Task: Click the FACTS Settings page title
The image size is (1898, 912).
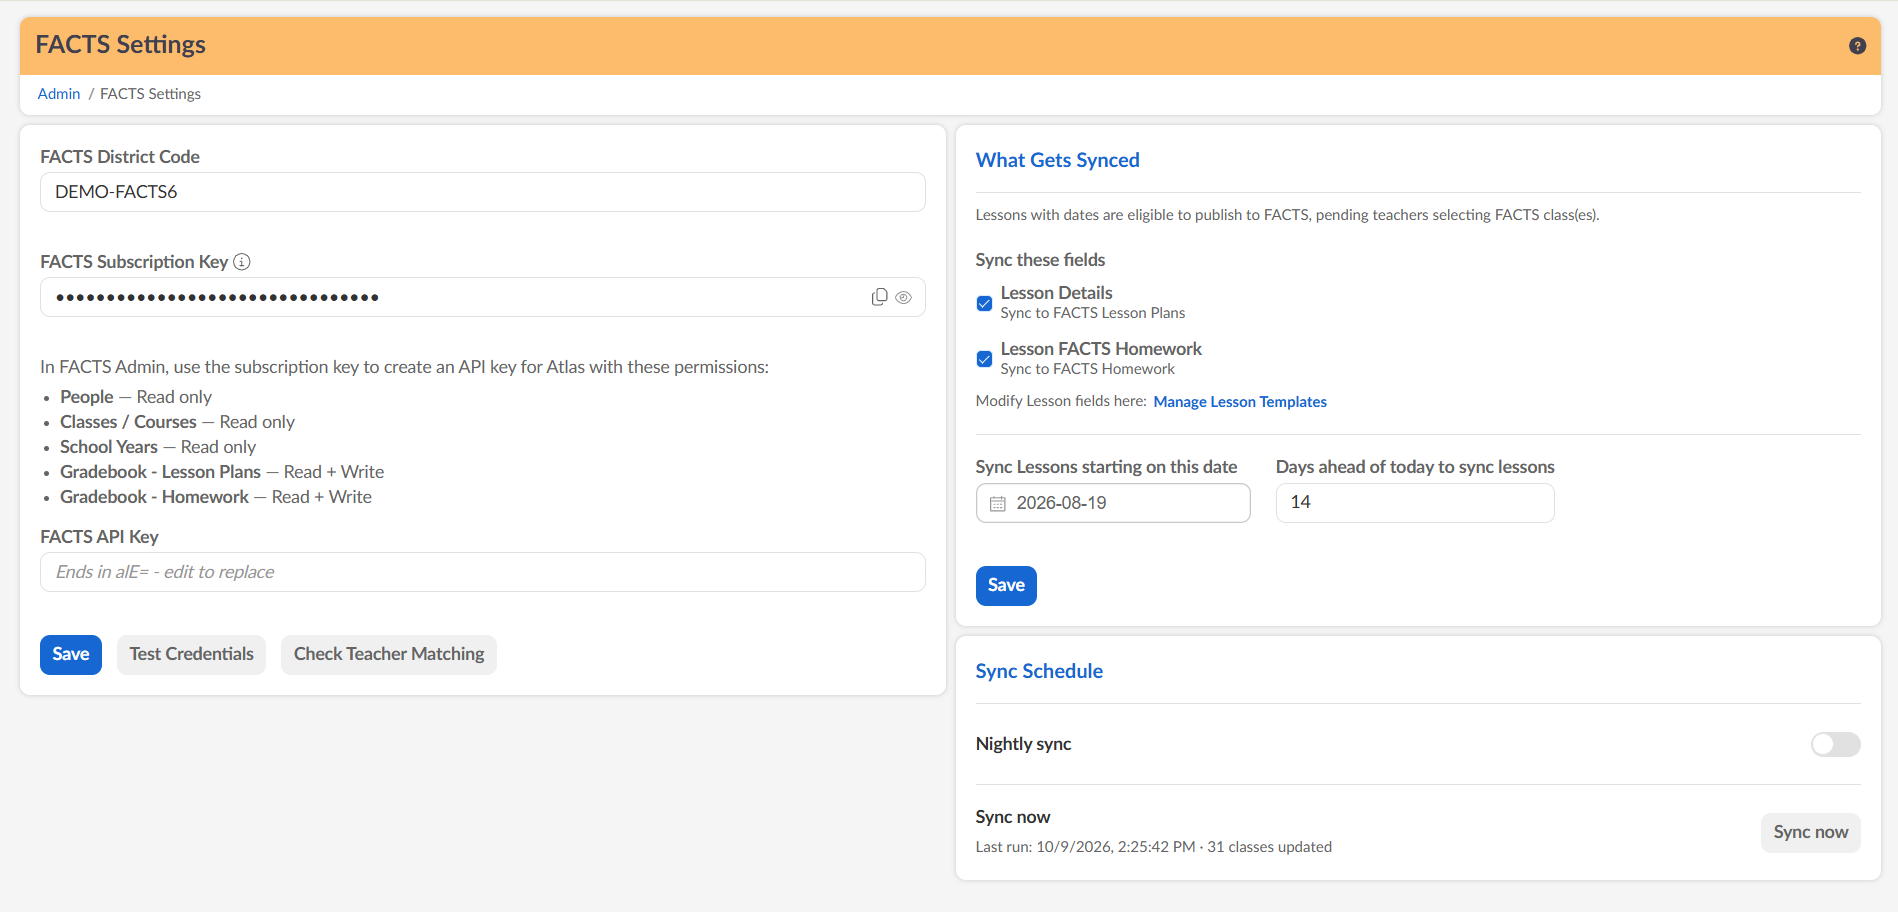Action: 121,45
